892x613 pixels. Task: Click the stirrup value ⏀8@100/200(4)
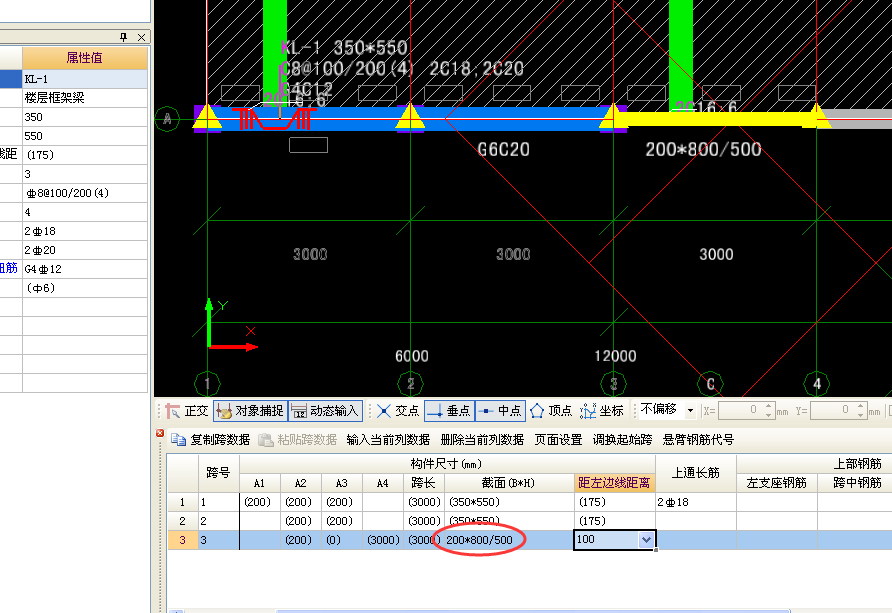click(x=85, y=193)
